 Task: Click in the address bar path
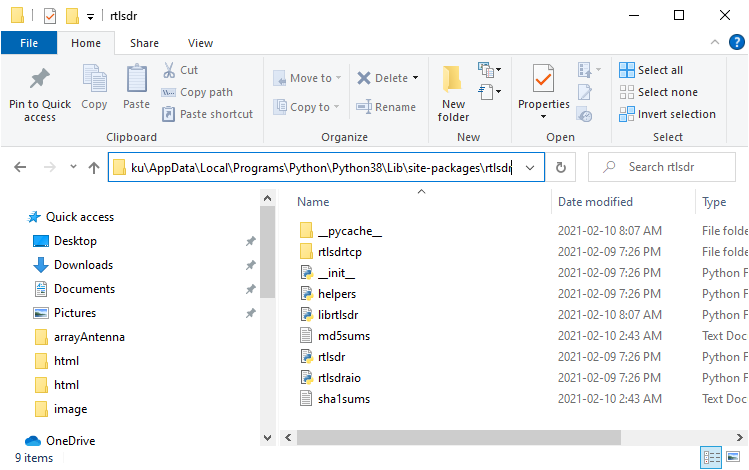321,168
